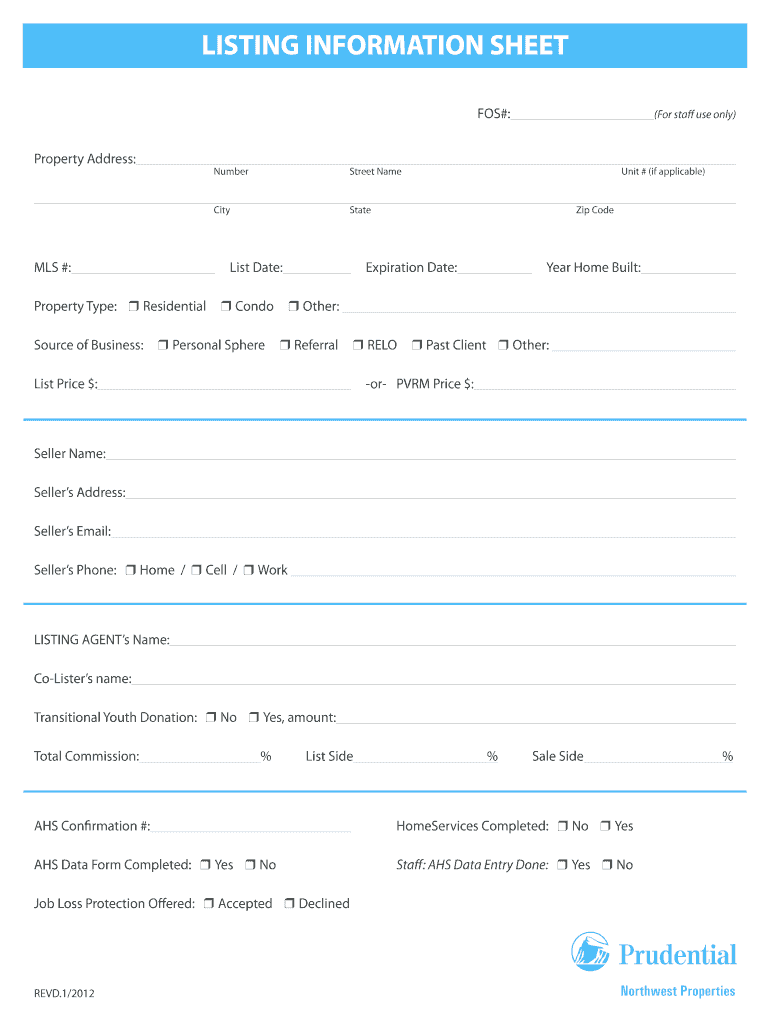The height and width of the screenshot is (1024, 770).
Task: Click the AHS Confirmation # field
Action: 251,827
